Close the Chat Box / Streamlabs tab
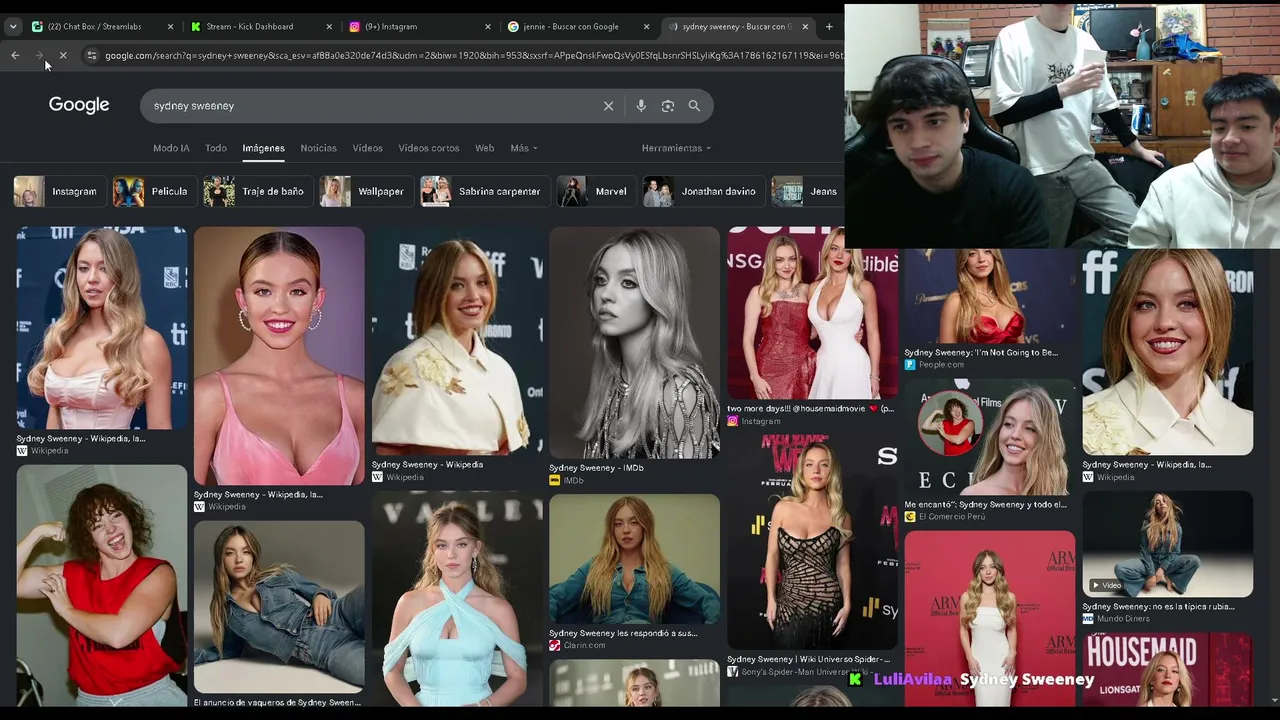Screen dimensions: 1280x720 point(170,27)
